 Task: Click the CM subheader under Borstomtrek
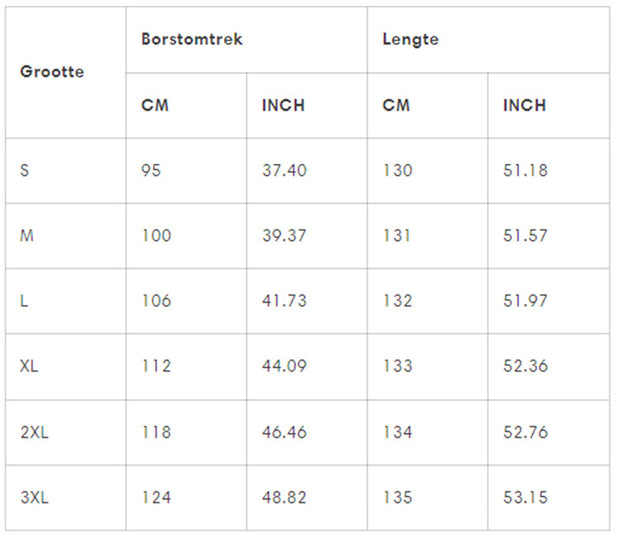click(x=155, y=105)
